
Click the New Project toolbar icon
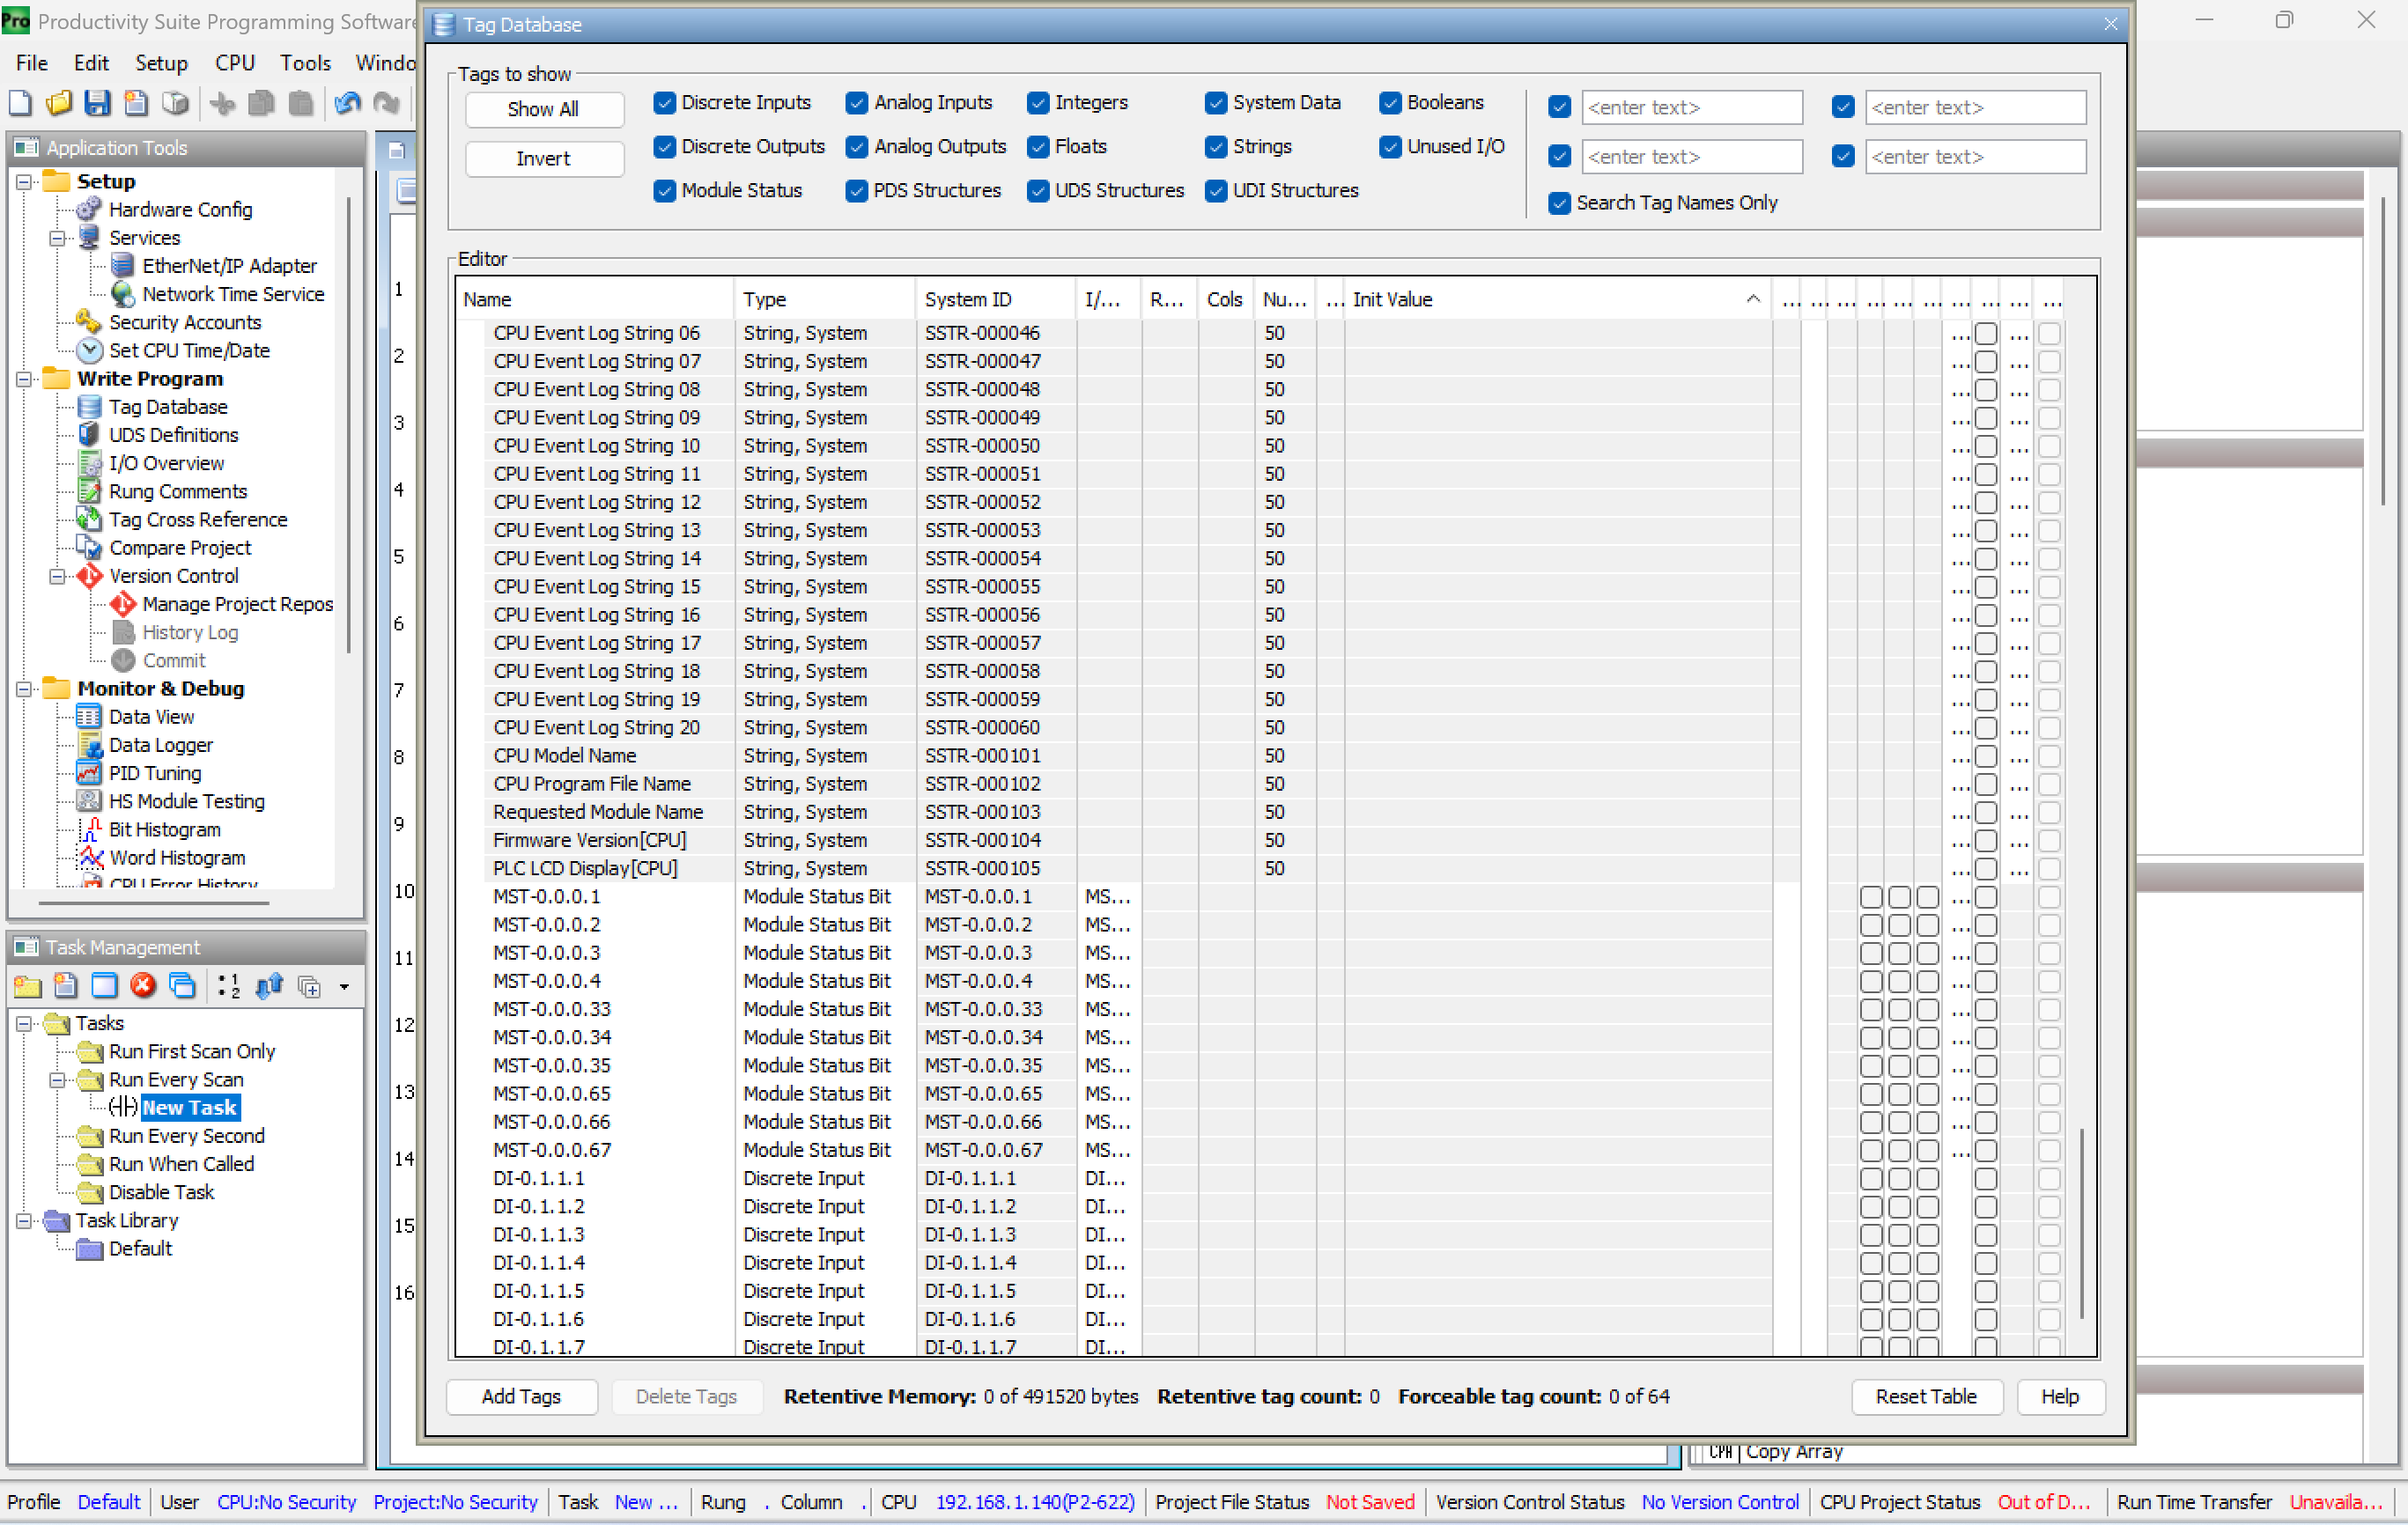[x=20, y=103]
